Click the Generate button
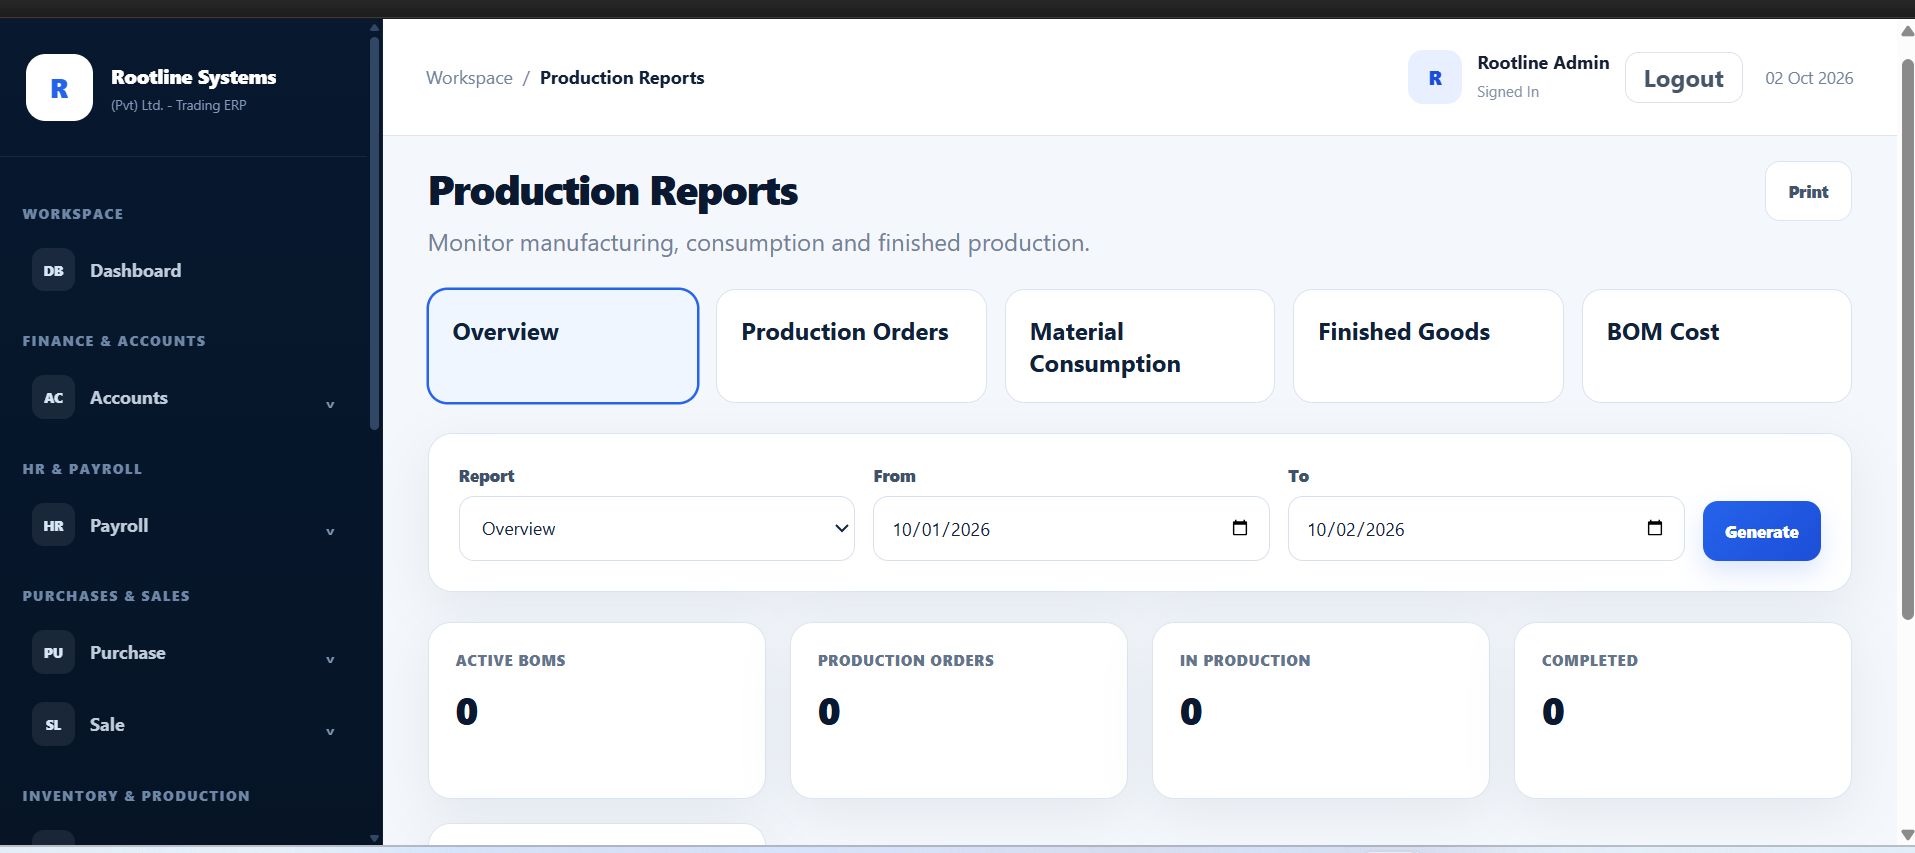Viewport: 1915px width, 853px height. 1761,531
